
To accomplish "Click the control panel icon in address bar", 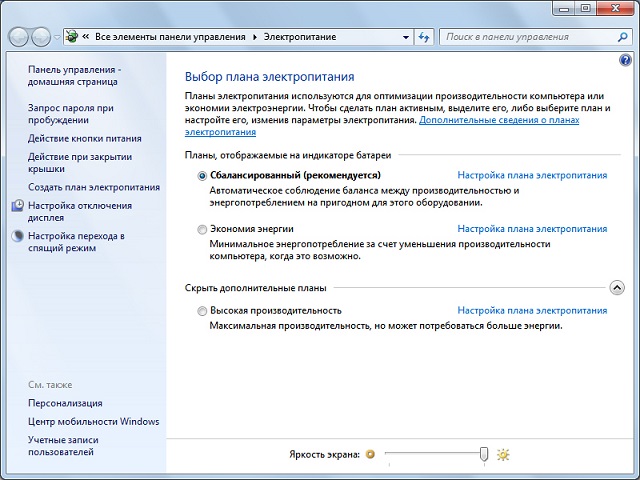I will point(72,37).
